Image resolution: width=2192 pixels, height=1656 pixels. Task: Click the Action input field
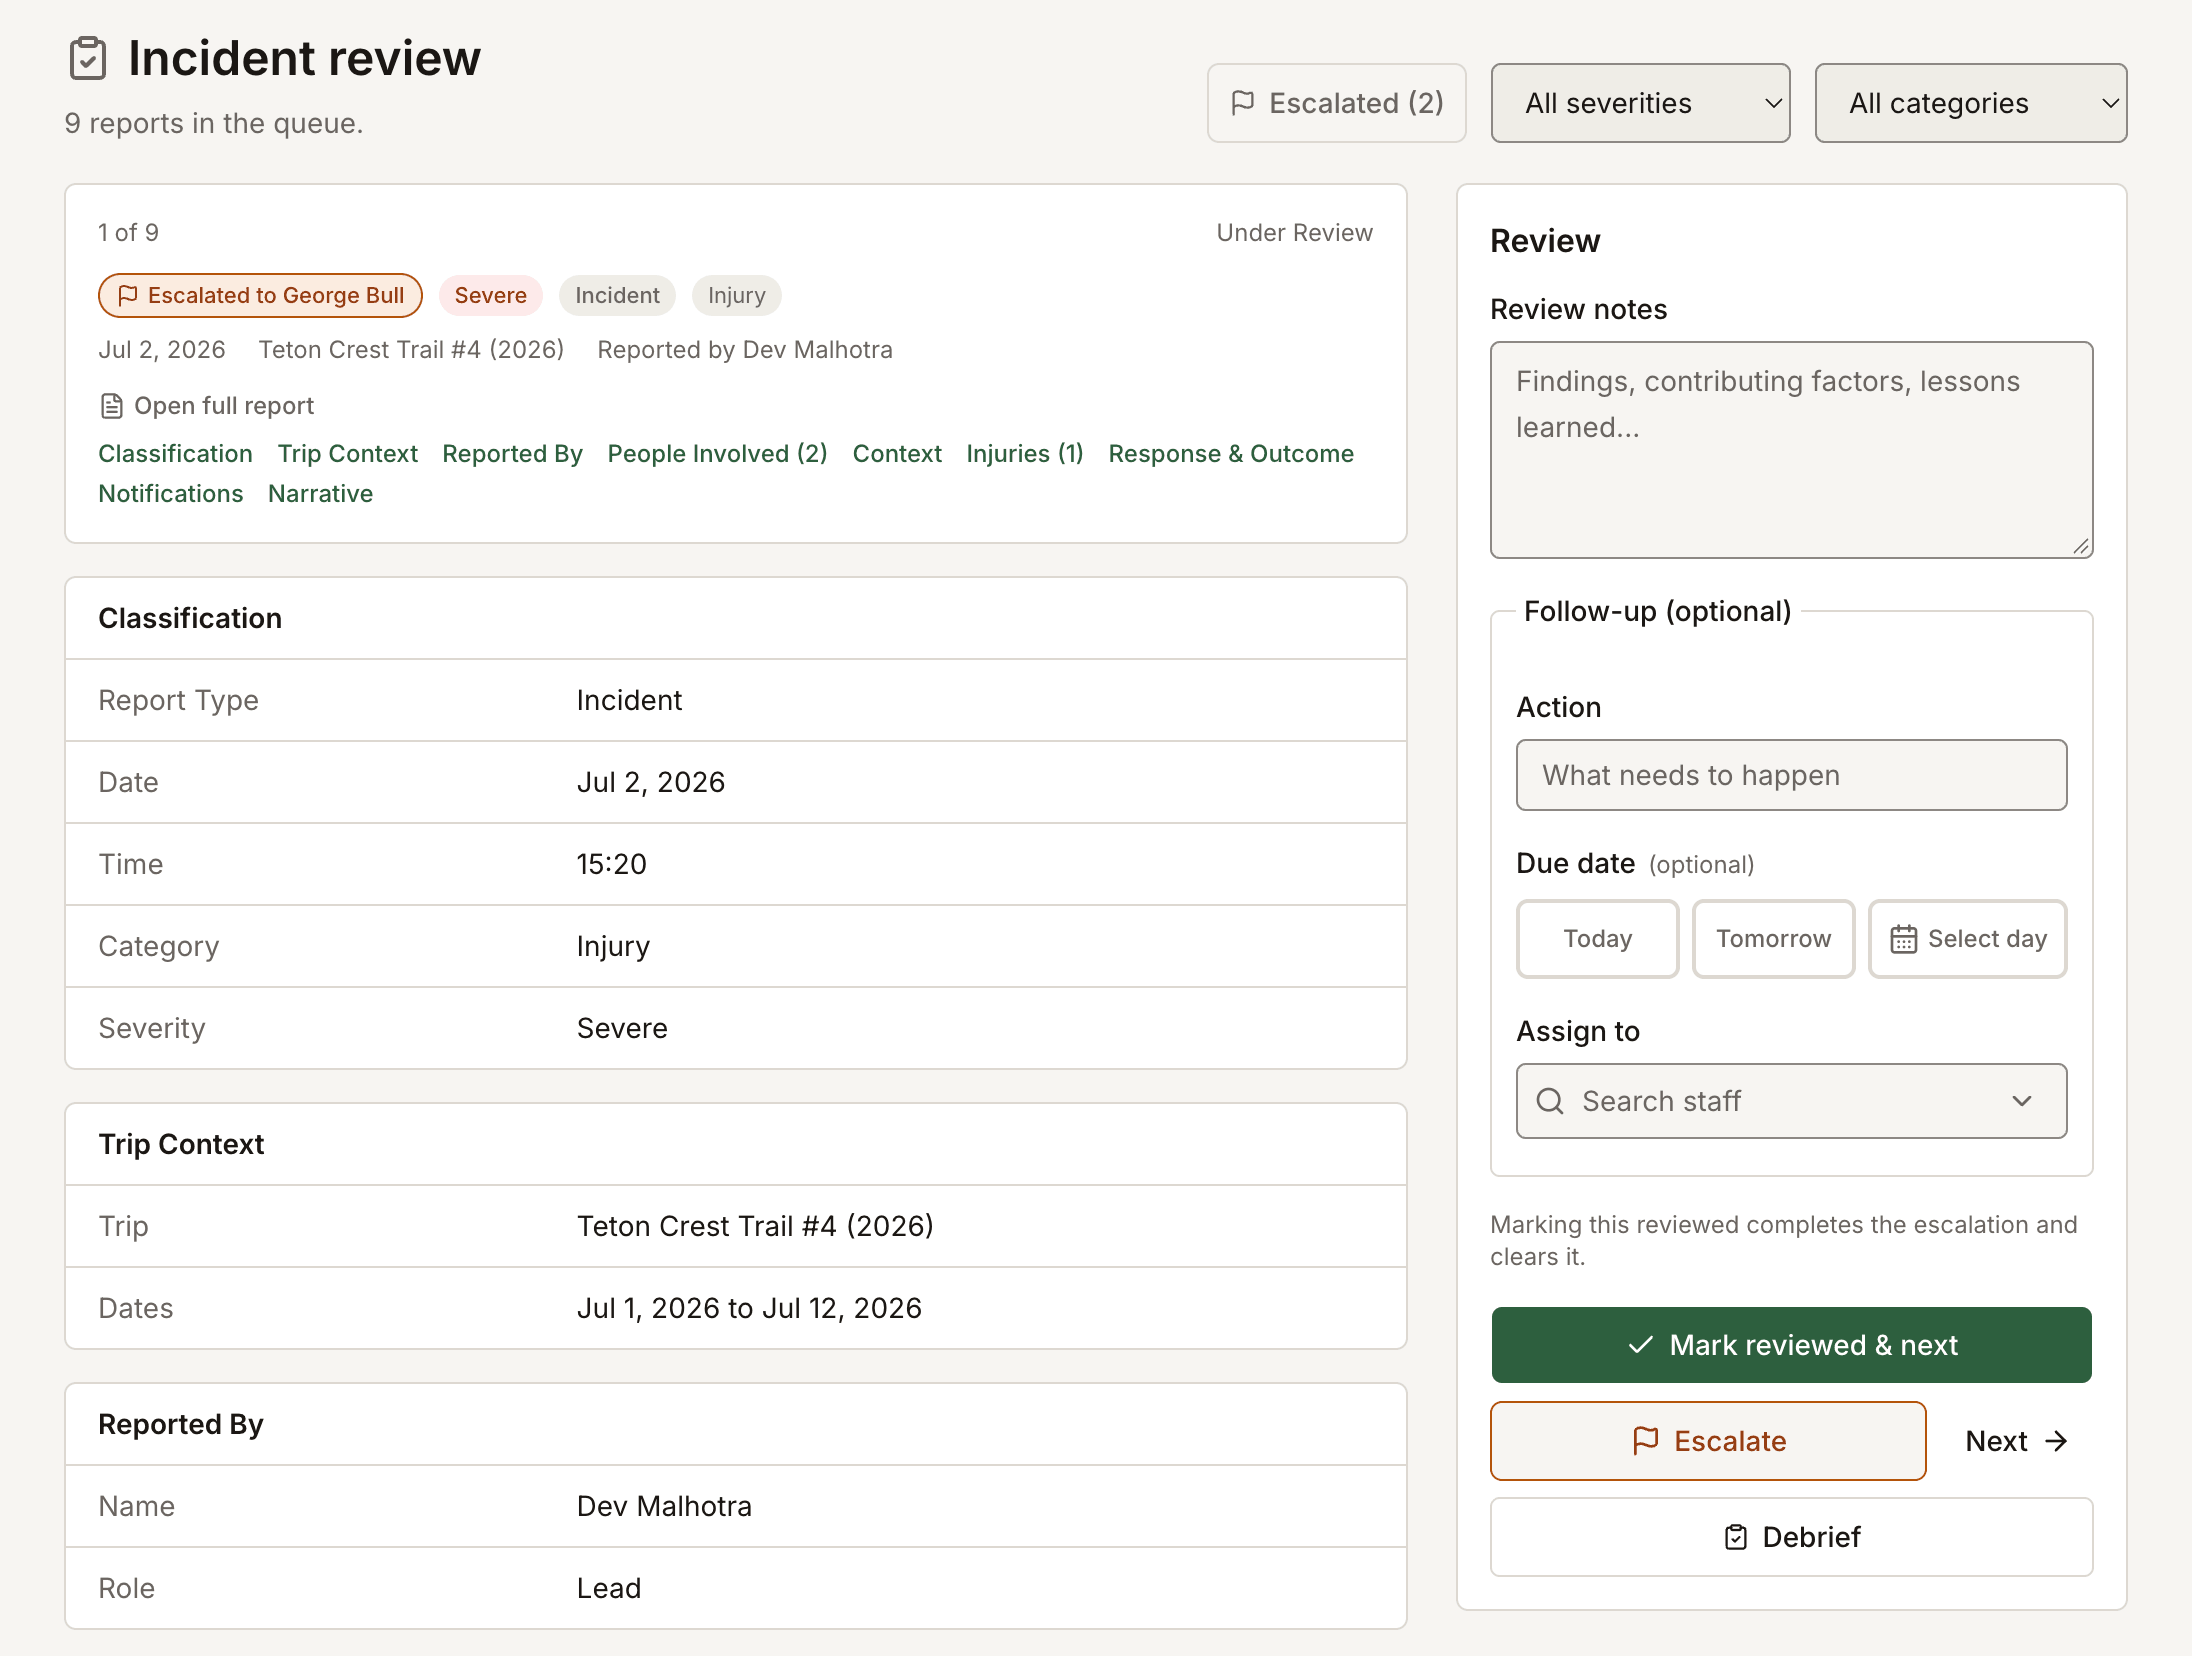pos(1791,775)
